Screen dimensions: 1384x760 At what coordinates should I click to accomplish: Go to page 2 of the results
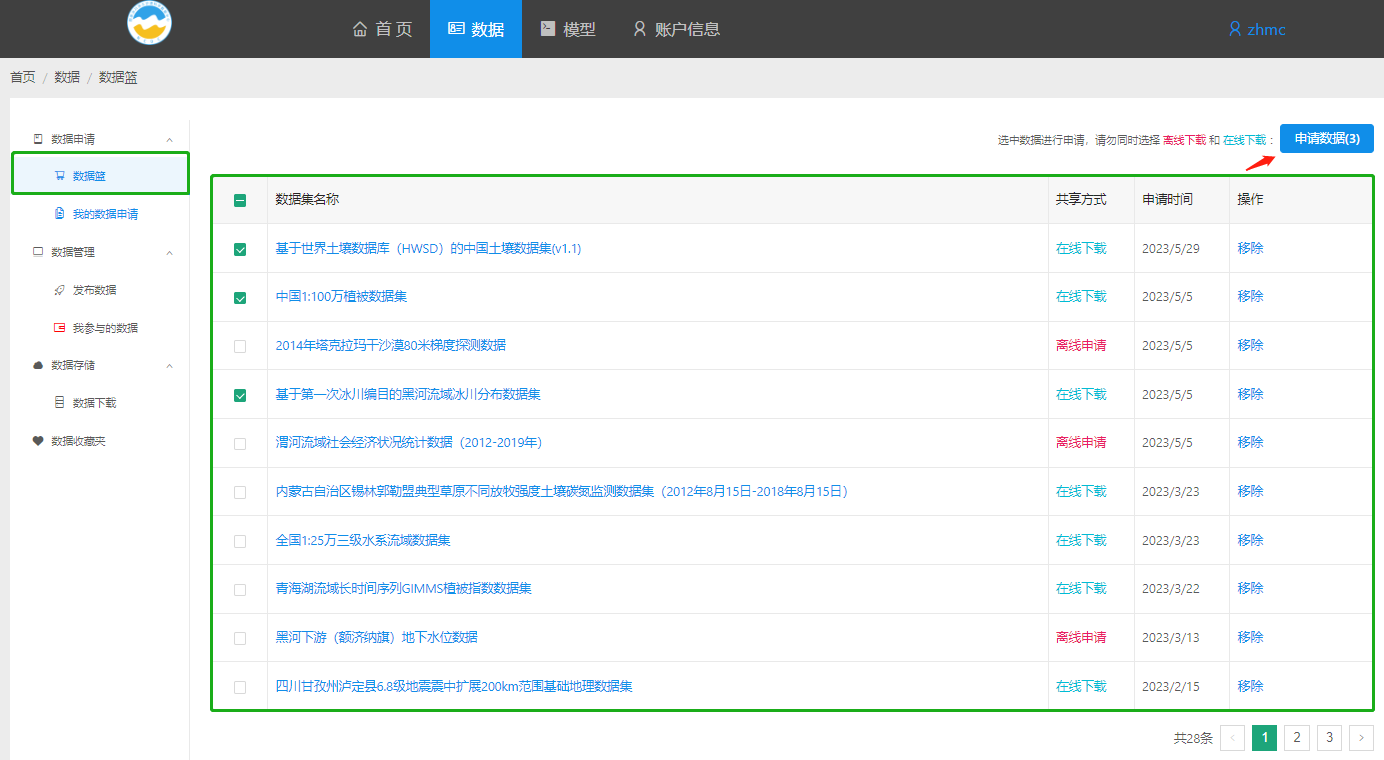[1297, 738]
